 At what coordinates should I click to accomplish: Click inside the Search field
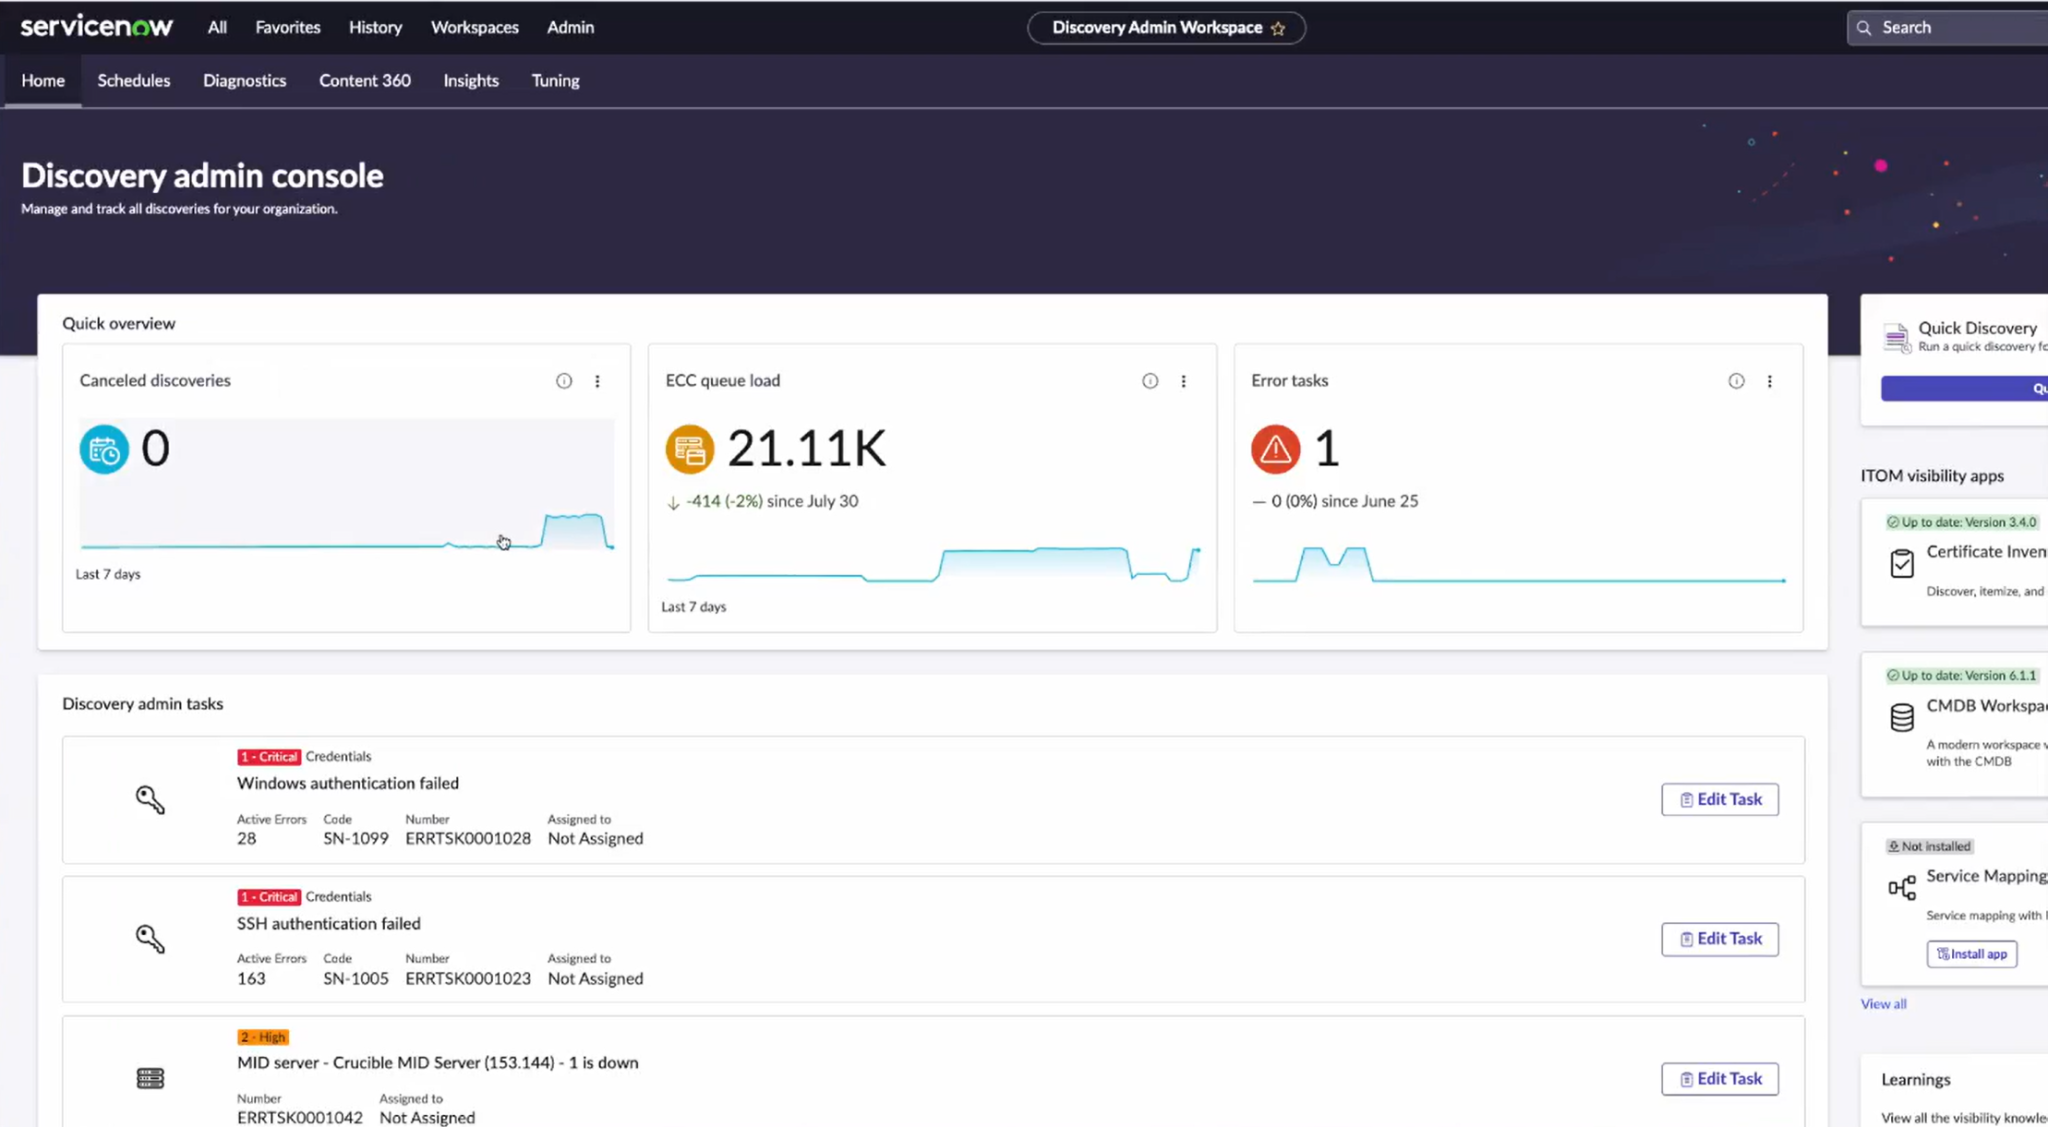point(1950,27)
